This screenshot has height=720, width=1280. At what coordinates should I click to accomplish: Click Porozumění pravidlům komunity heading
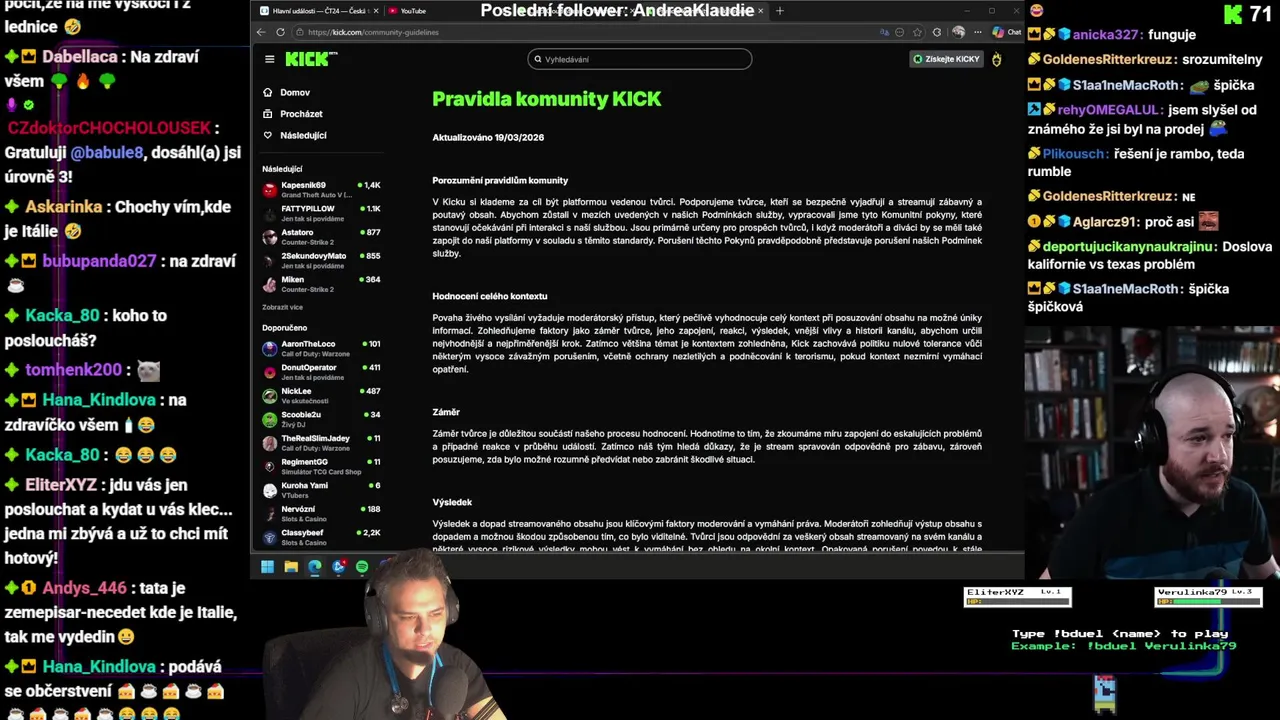click(x=500, y=181)
